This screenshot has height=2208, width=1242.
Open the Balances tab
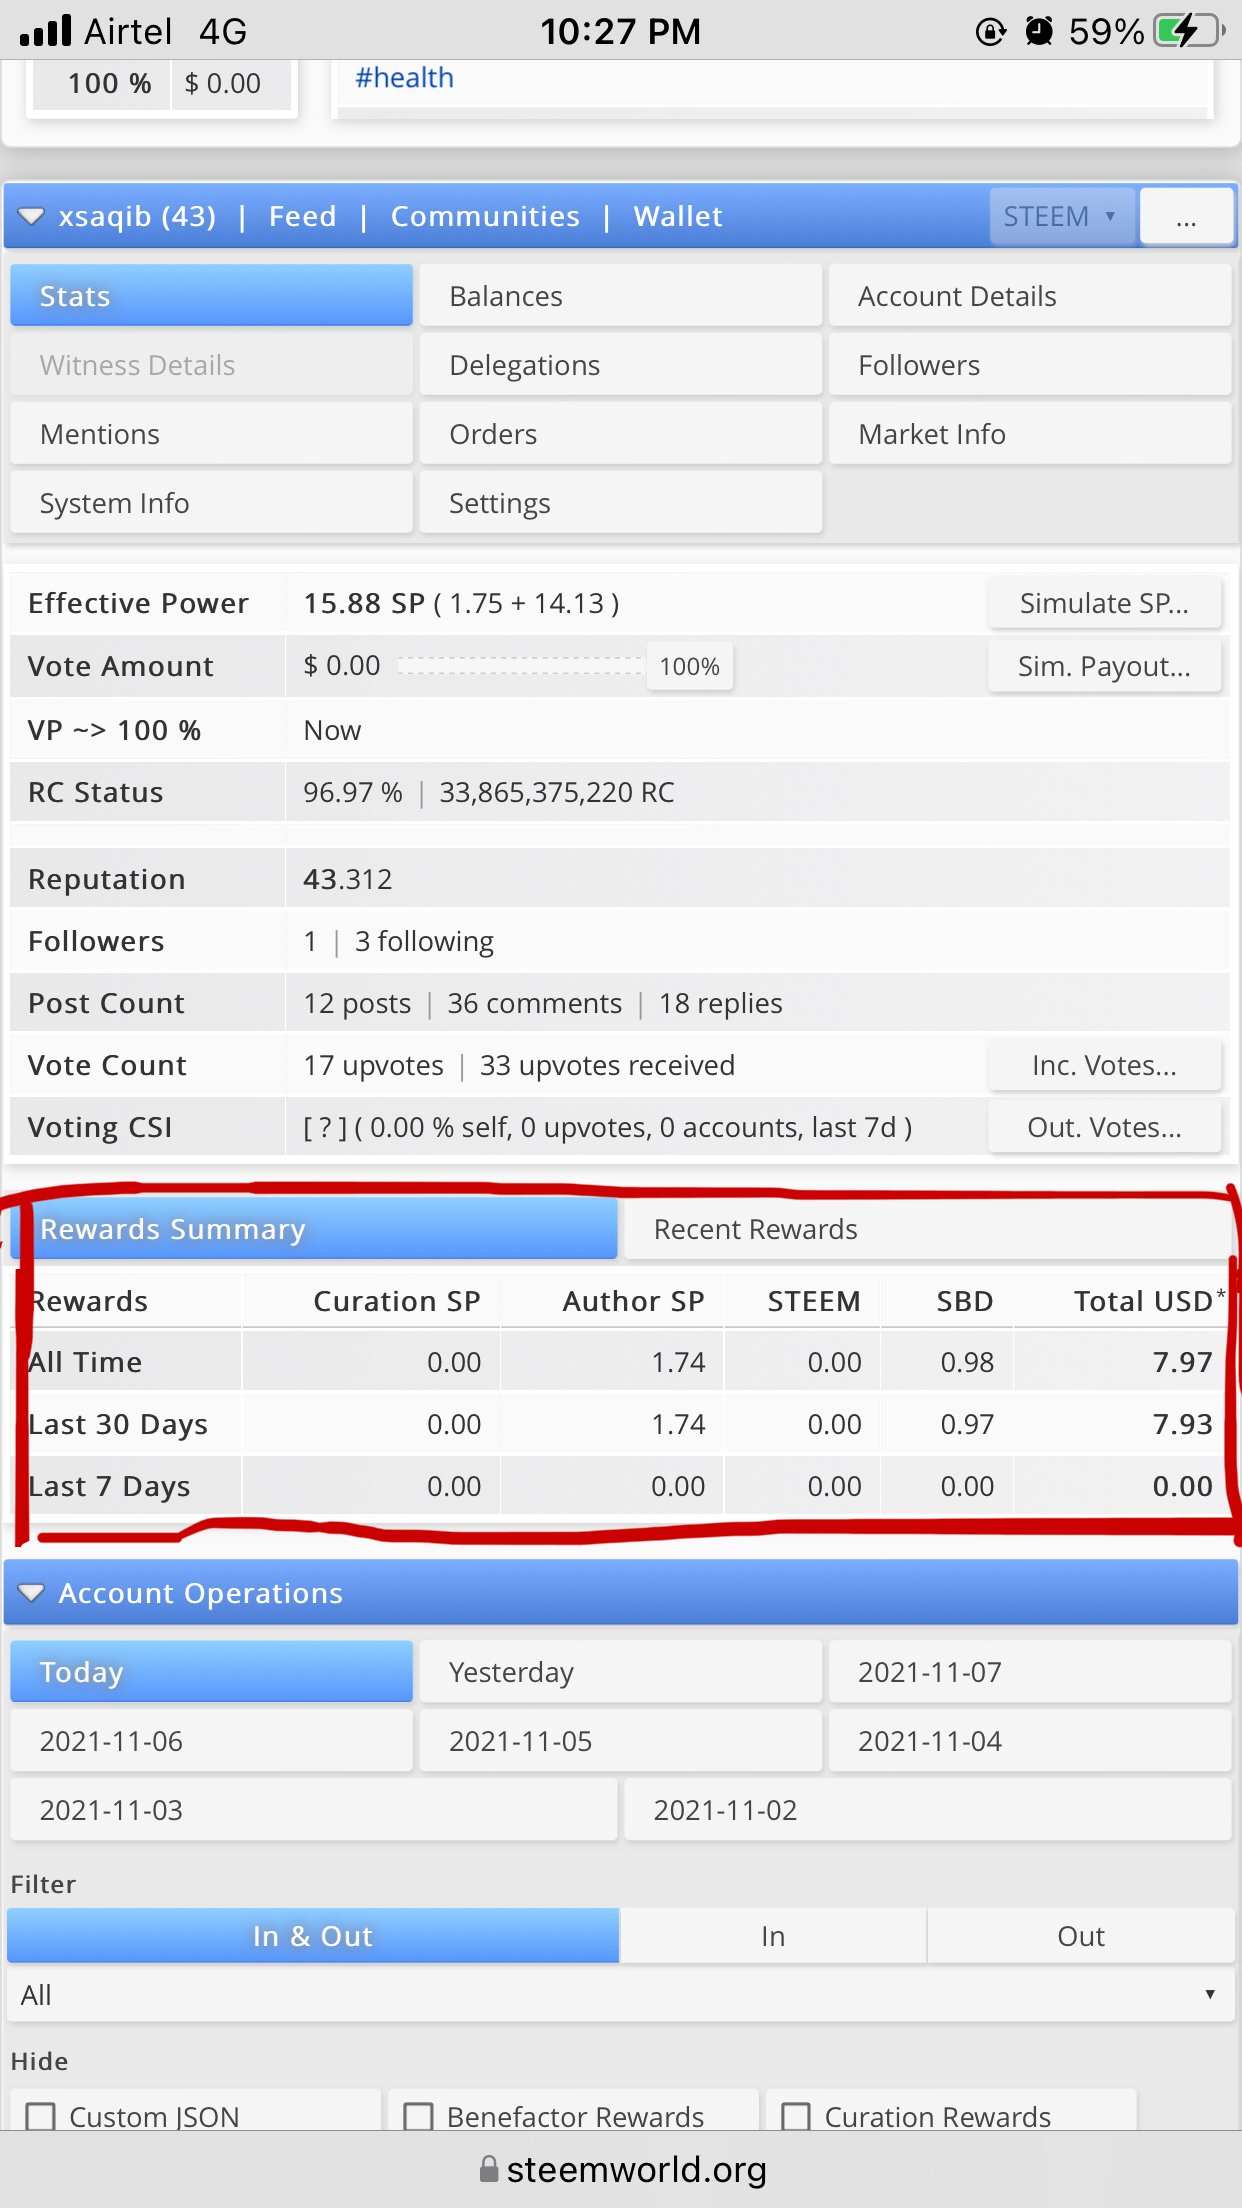621,296
